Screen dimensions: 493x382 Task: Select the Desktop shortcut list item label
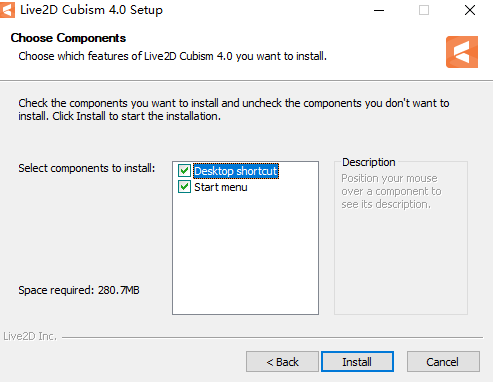point(236,171)
